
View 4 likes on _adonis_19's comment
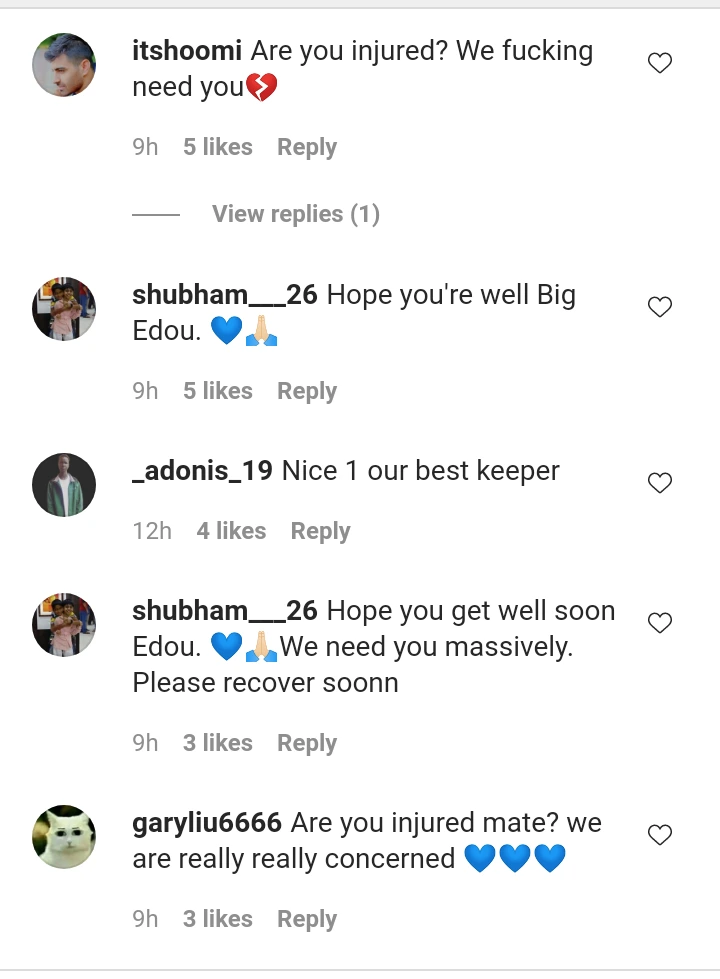pos(231,531)
